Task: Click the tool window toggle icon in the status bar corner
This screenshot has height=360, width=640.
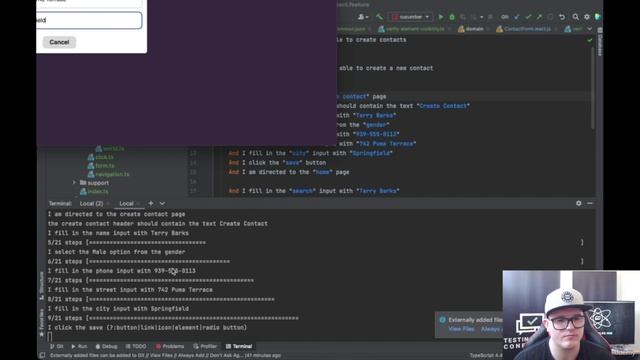Action: (x=42, y=356)
